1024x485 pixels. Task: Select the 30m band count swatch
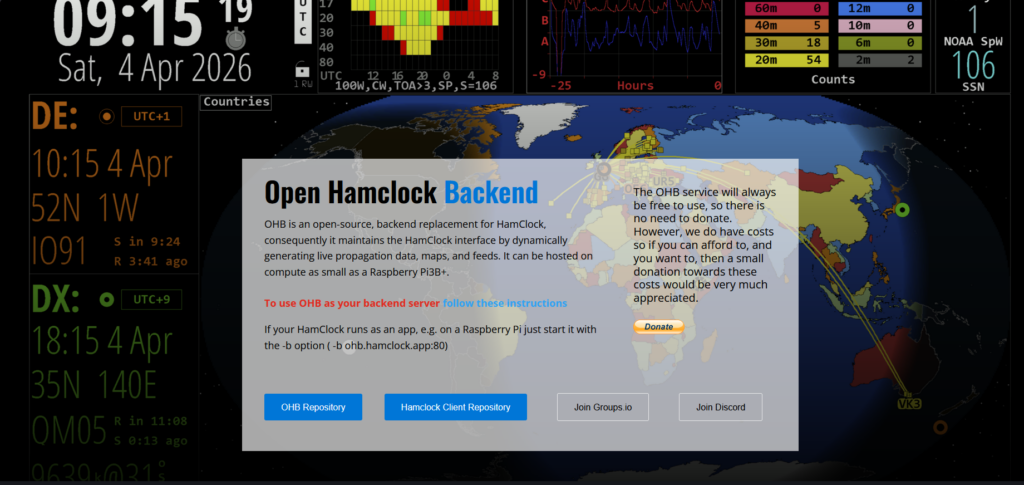pos(786,42)
